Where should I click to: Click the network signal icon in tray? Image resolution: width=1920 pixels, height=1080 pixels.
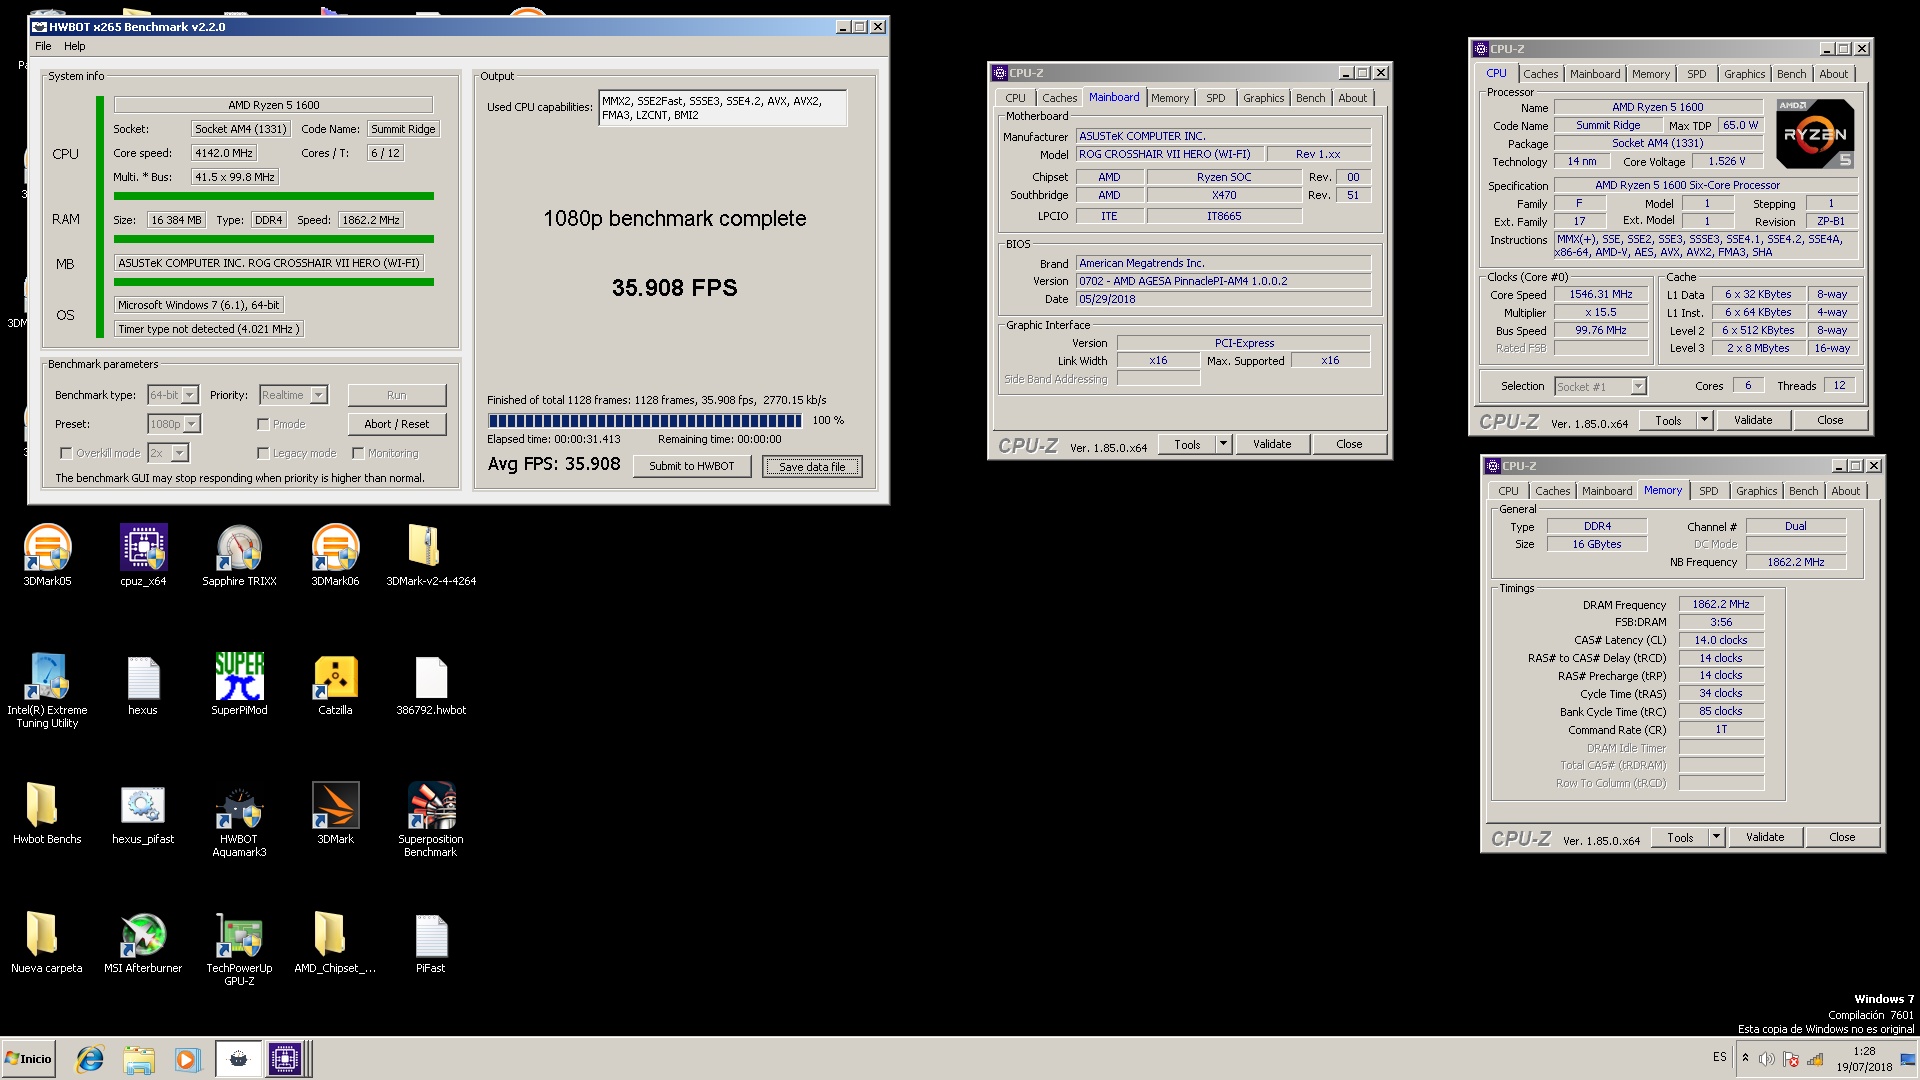[x=1815, y=1059]
